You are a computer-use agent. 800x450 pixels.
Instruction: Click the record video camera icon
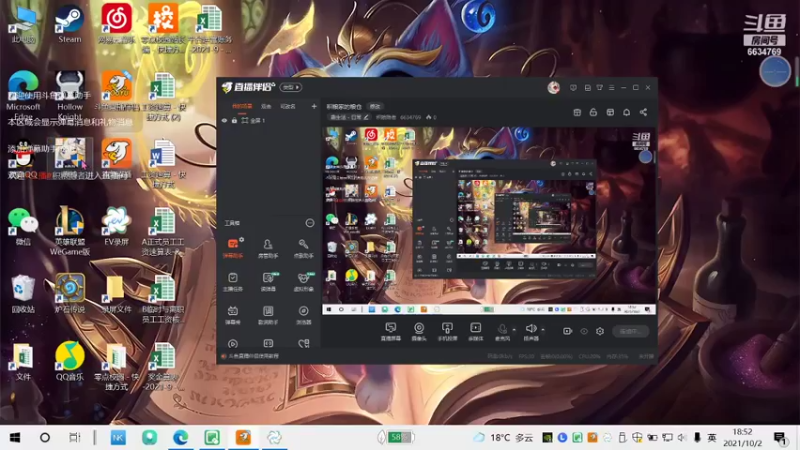coord(567,331)
